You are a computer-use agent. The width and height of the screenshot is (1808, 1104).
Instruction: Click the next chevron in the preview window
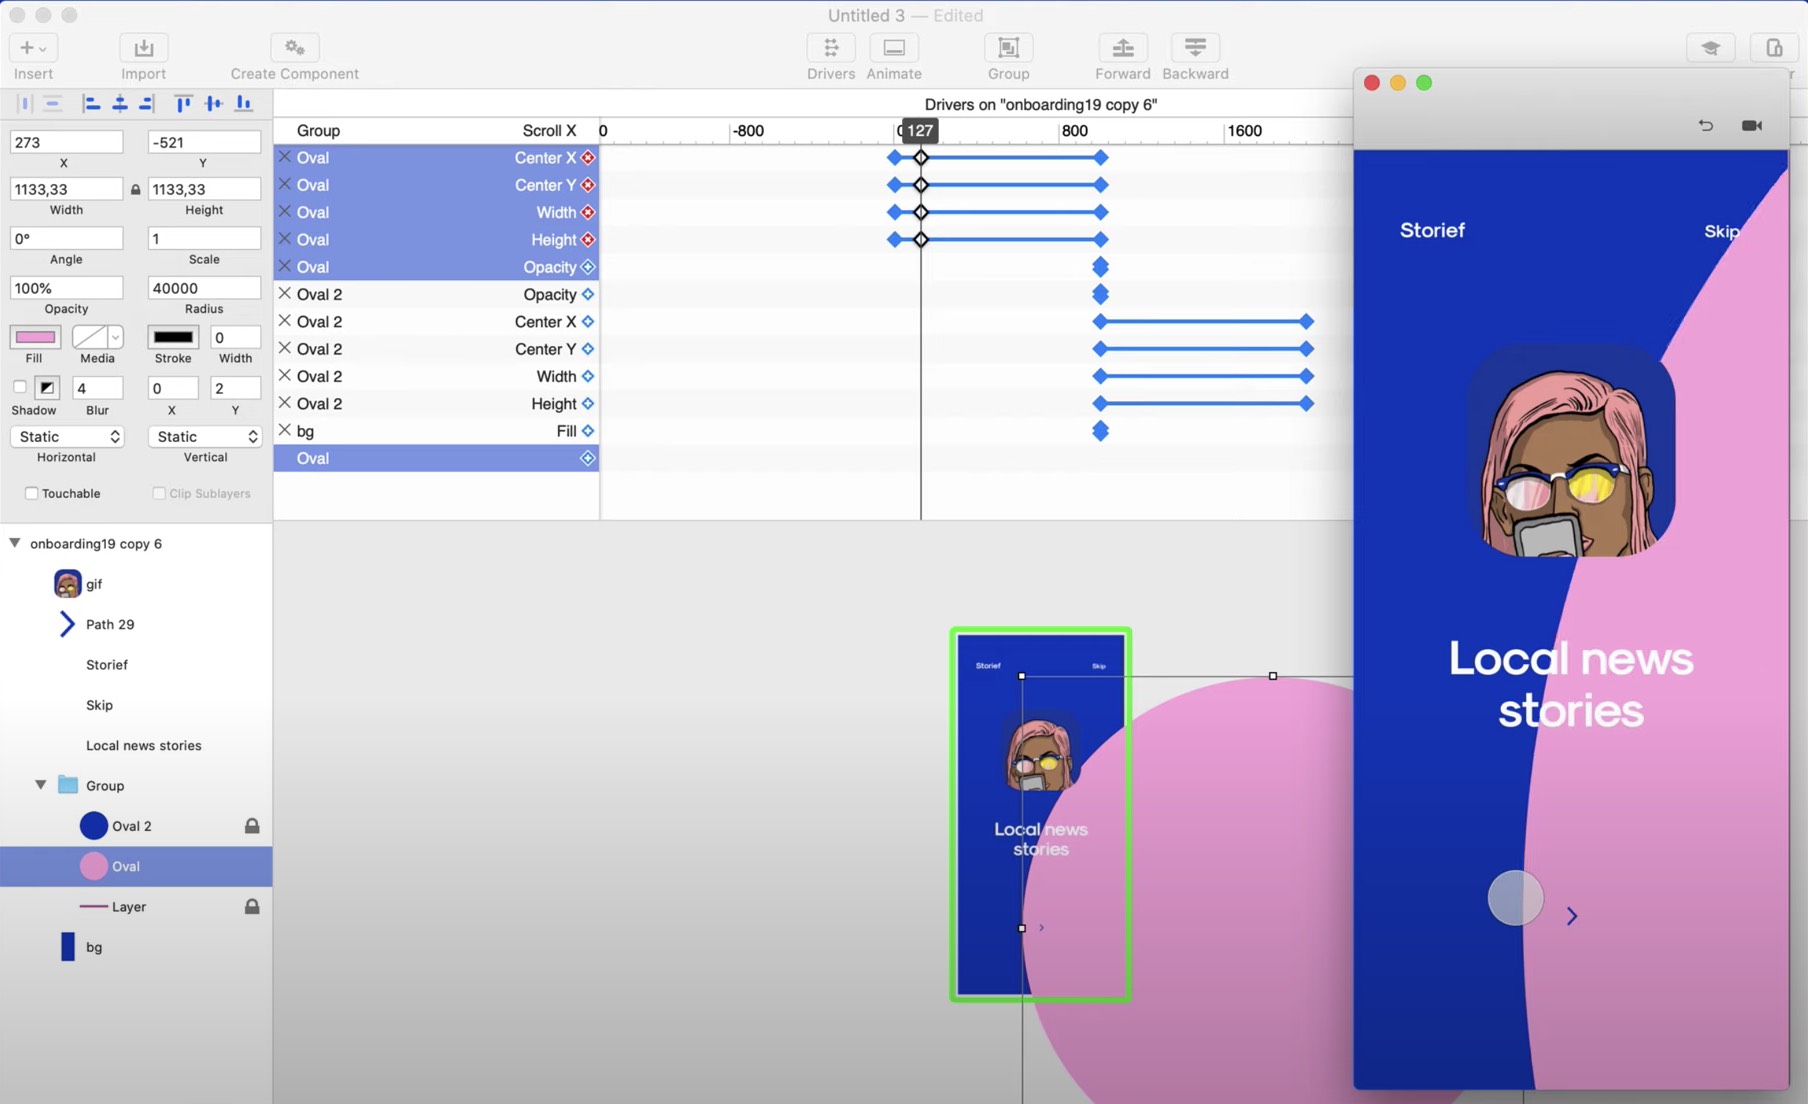tap(1572, 916)
